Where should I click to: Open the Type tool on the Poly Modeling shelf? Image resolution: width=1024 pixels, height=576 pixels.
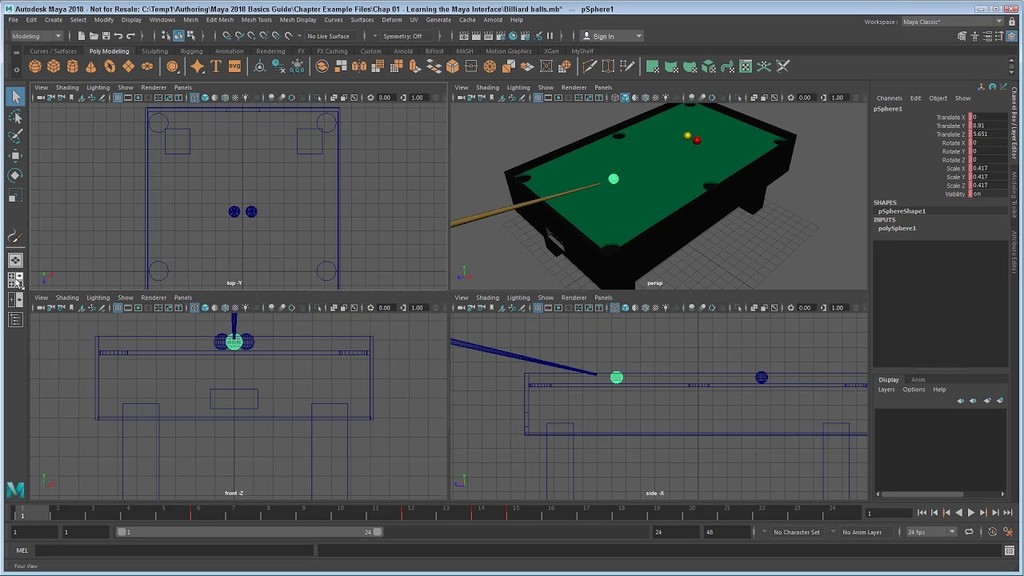[216, 65]
